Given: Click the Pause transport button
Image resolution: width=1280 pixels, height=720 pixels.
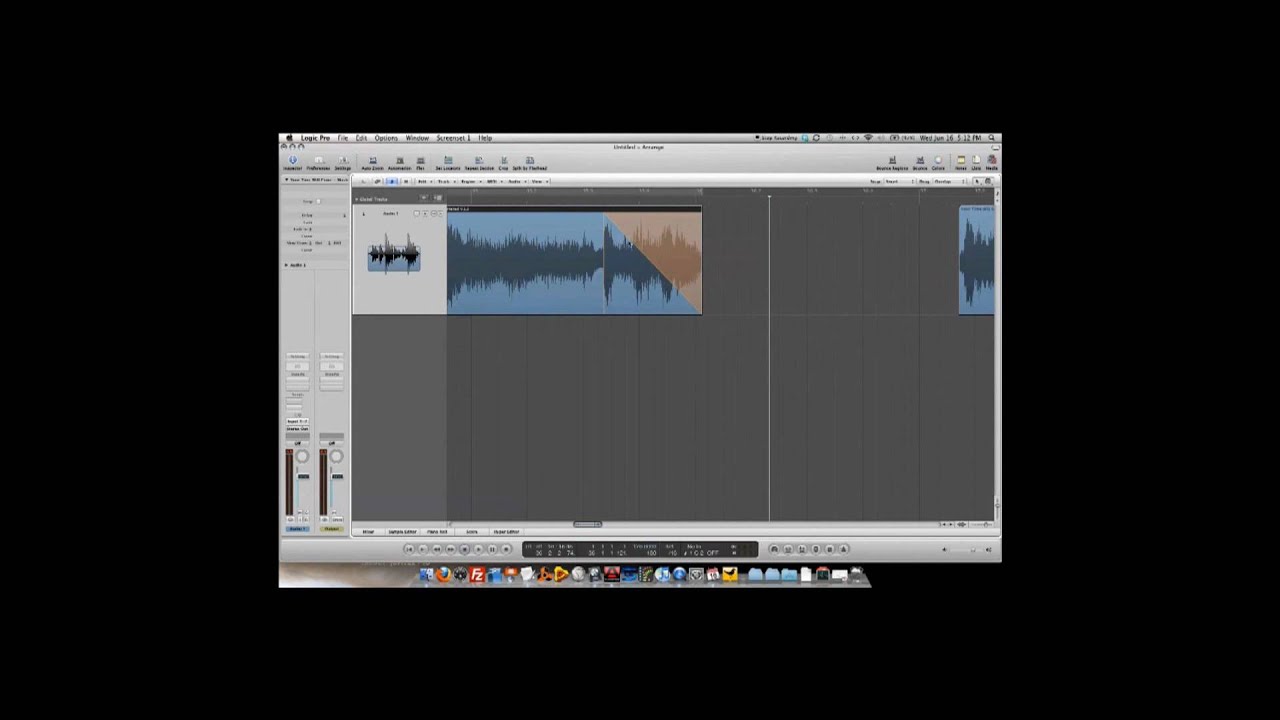Looking at the screenshot, I should [492, 549].
